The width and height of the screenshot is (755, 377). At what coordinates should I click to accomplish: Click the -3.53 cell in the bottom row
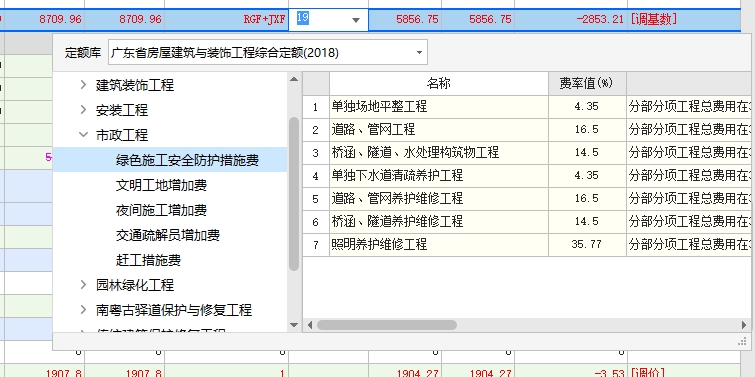(571, 372)
